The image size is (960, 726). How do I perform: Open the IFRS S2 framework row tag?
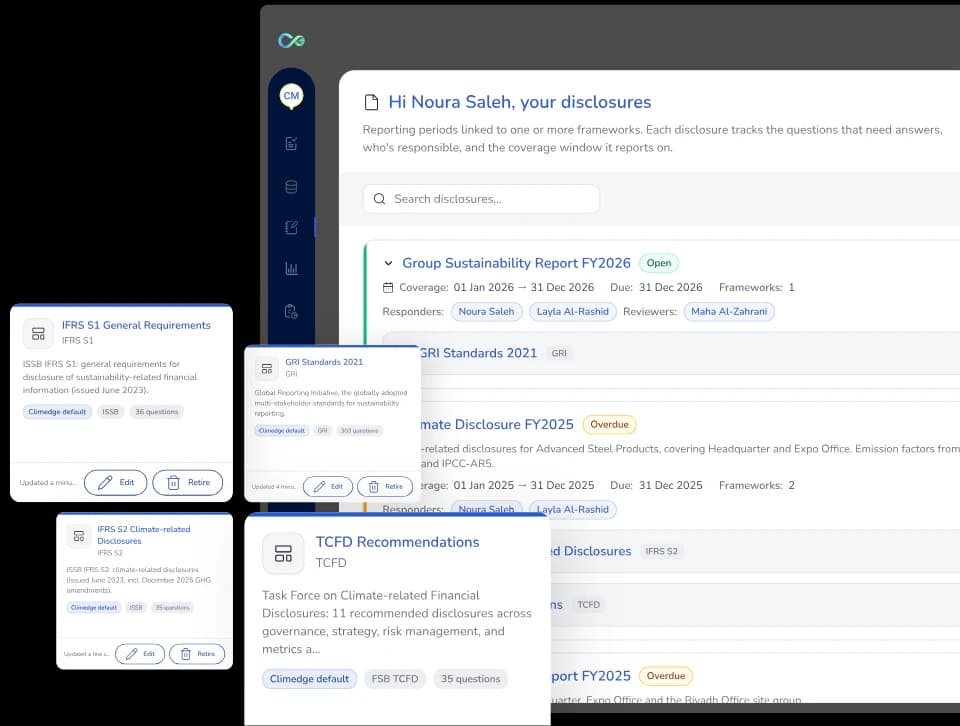pos(661,551)
